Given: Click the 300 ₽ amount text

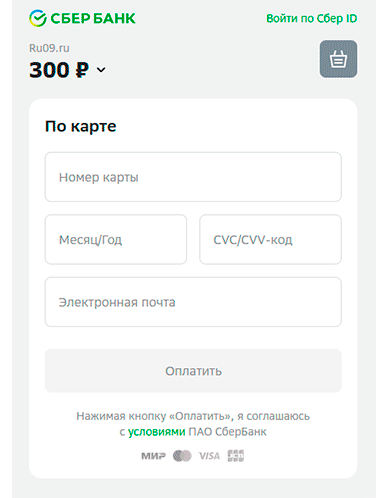Looking at the screenshot, I should pyautogui.click(x=59, y=70).
